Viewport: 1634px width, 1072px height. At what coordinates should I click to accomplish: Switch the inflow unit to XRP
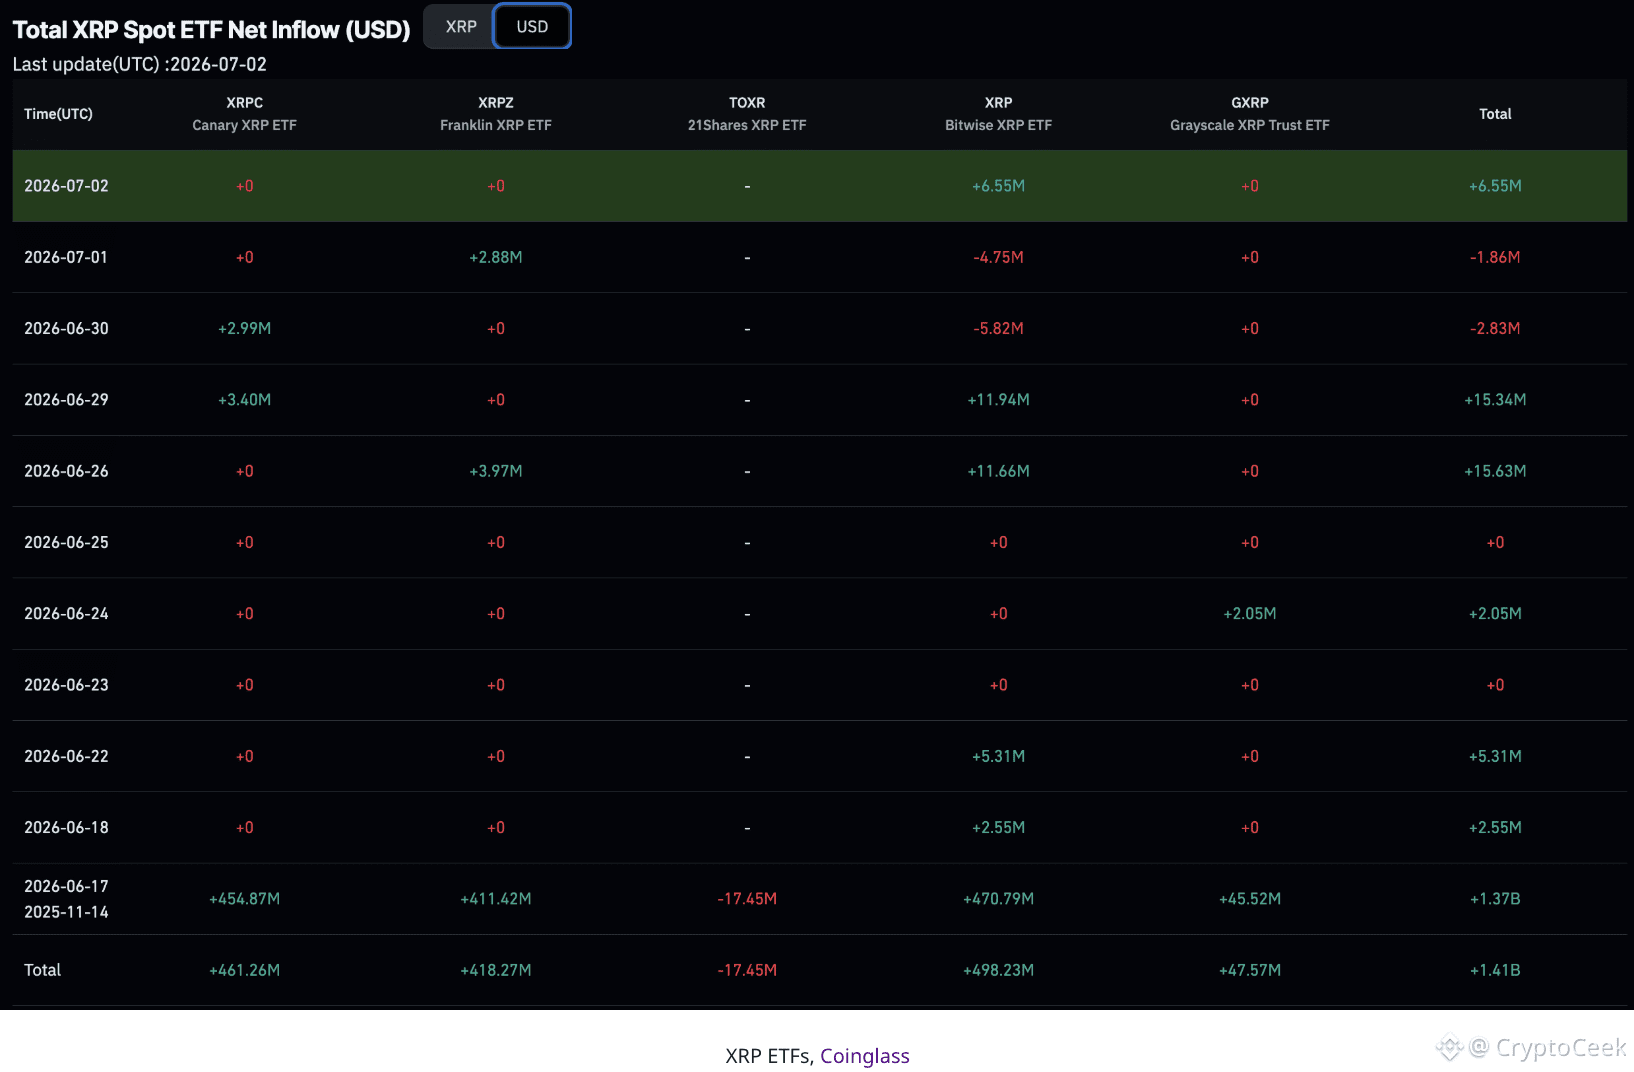click(460, 27)
